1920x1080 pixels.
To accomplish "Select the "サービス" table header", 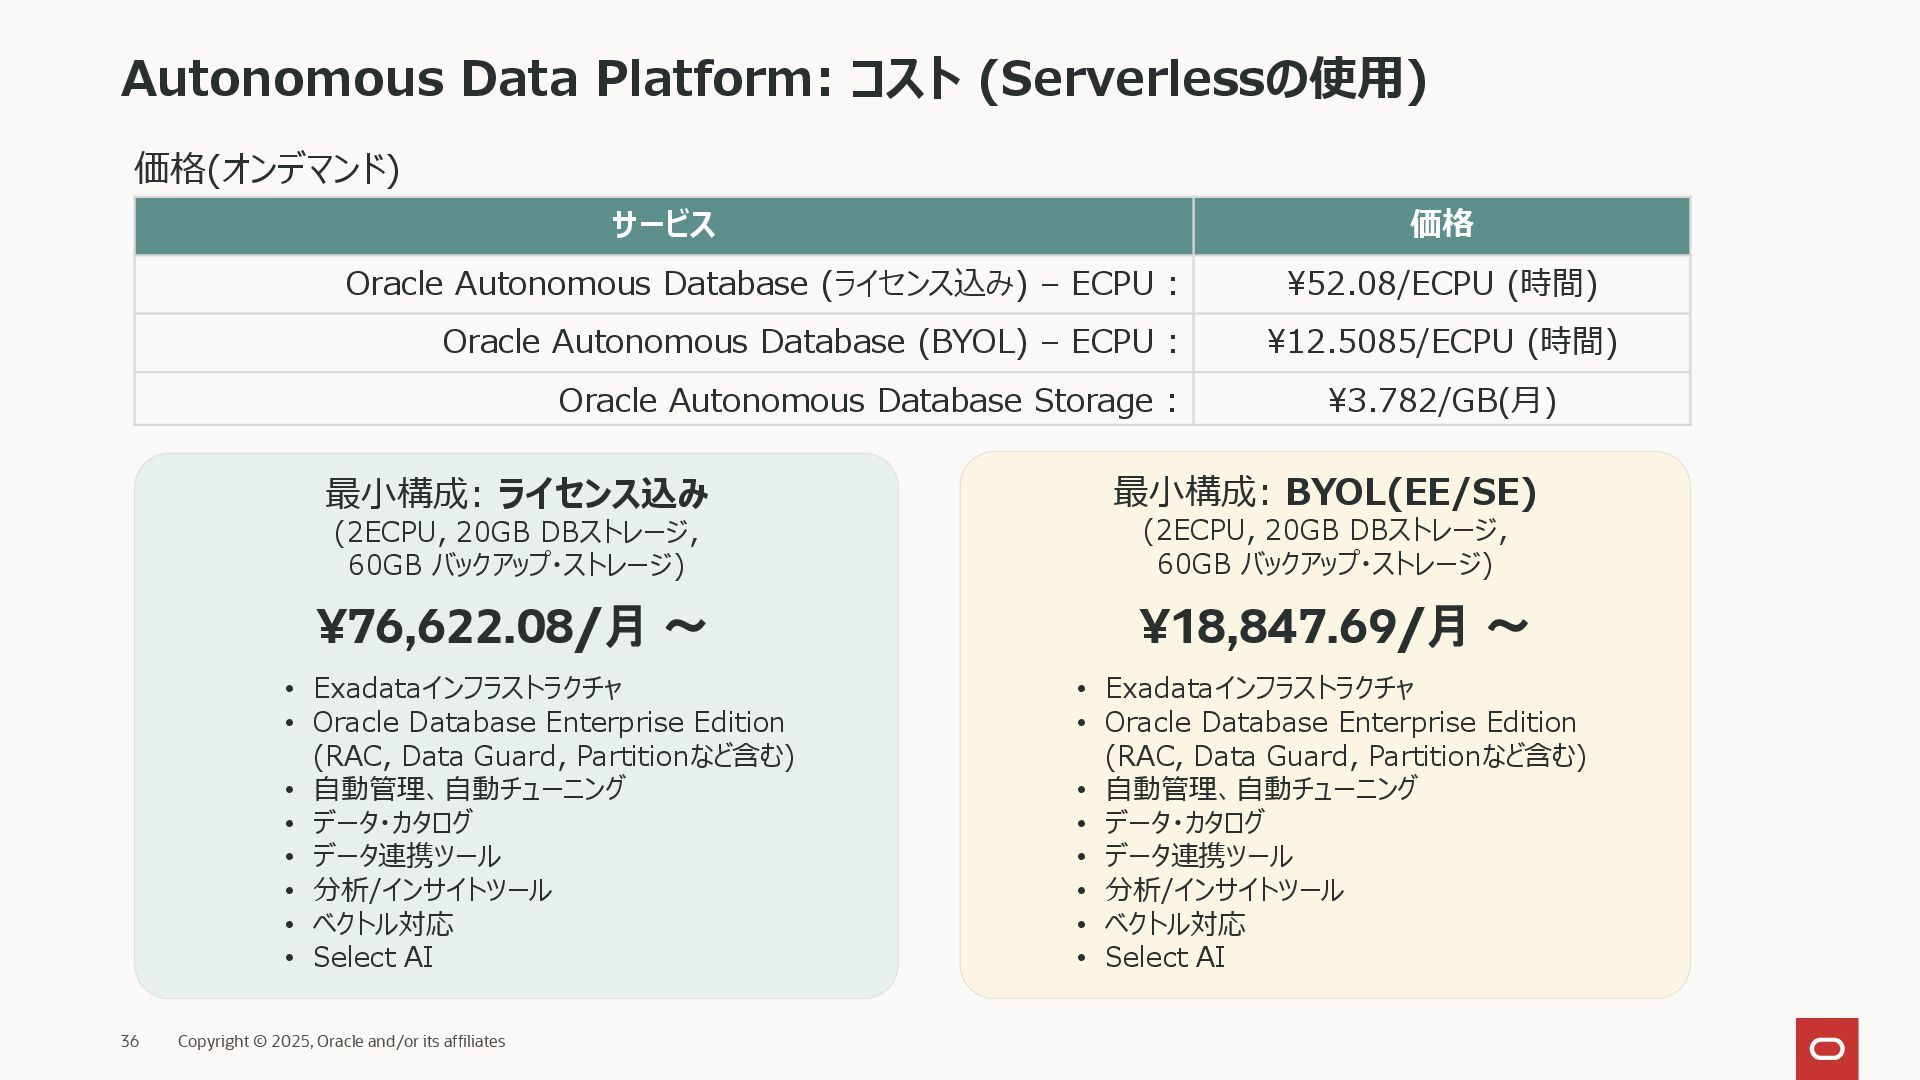I will click(x=664, y=225).
